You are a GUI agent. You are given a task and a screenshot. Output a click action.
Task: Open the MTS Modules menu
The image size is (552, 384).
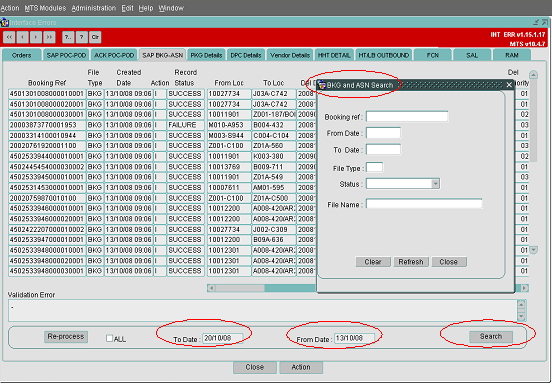coord(45,8)
